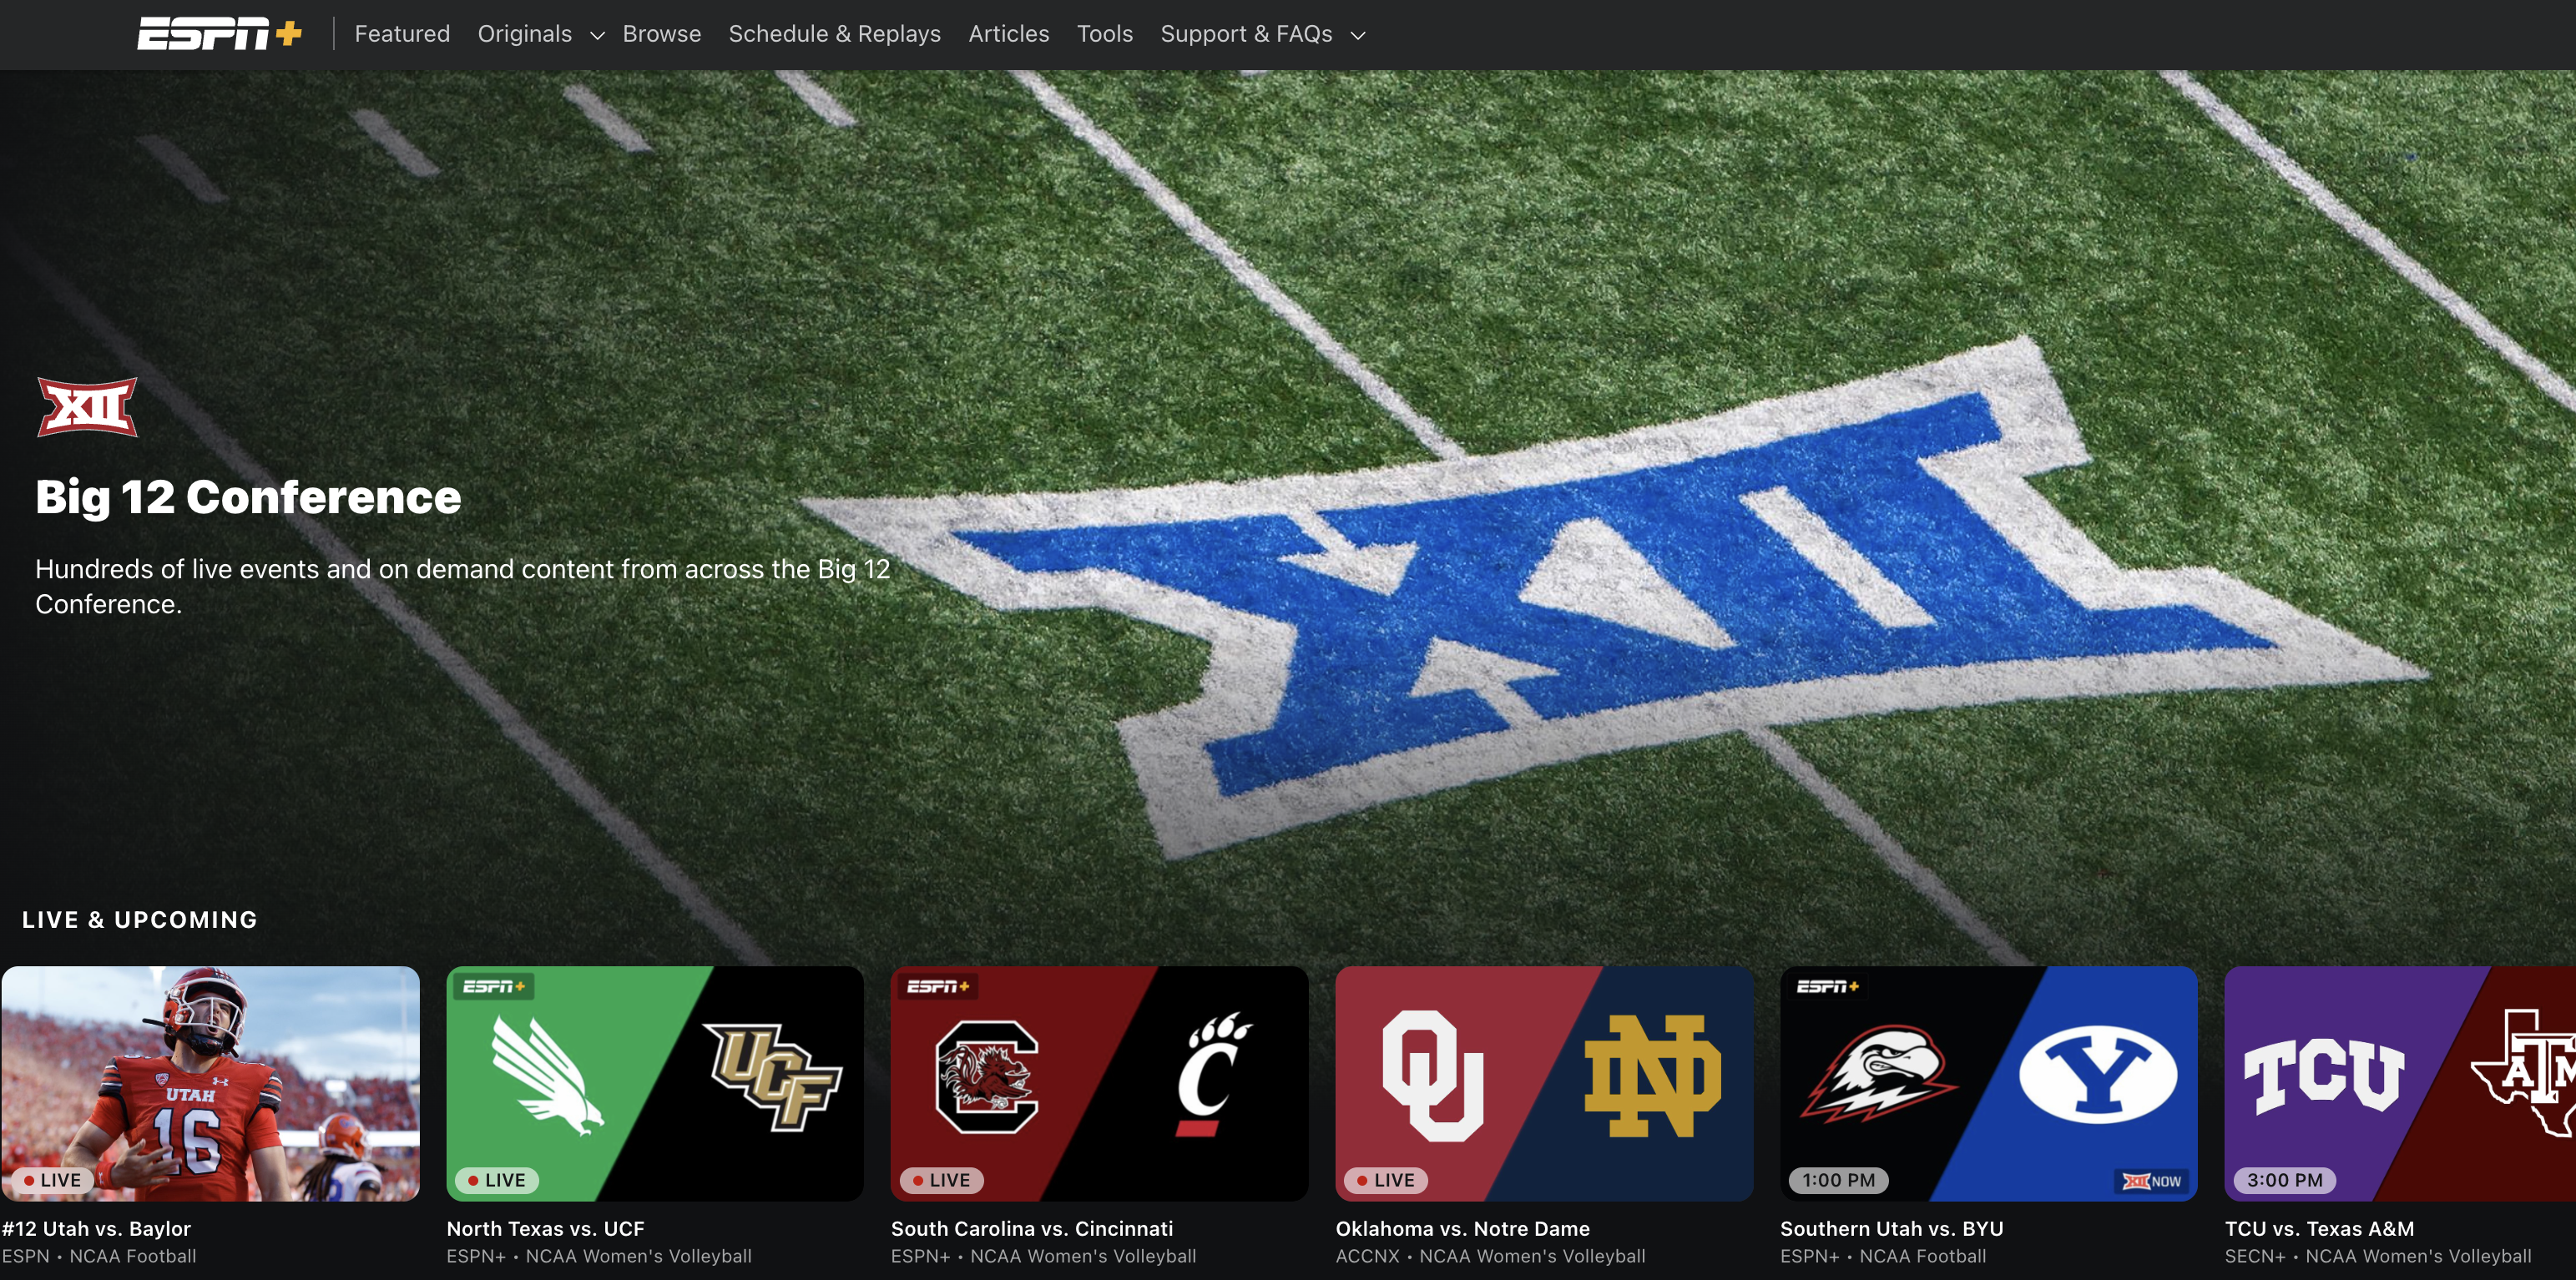Go to Browse

[x=661, y=34]
